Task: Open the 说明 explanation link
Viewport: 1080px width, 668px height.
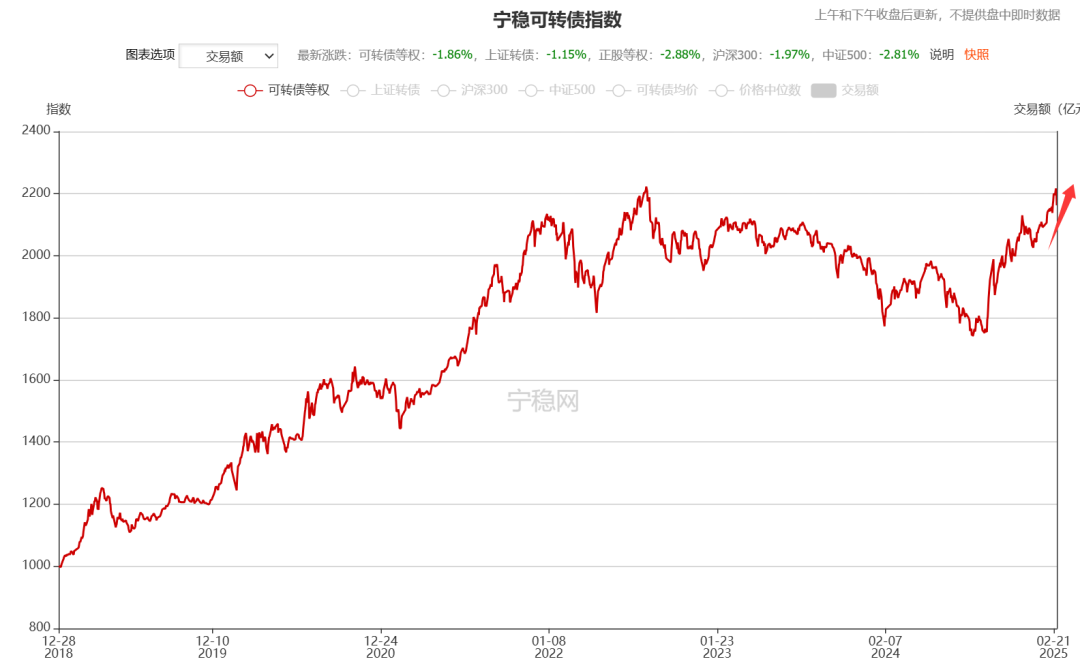Action: click(941, 54)
